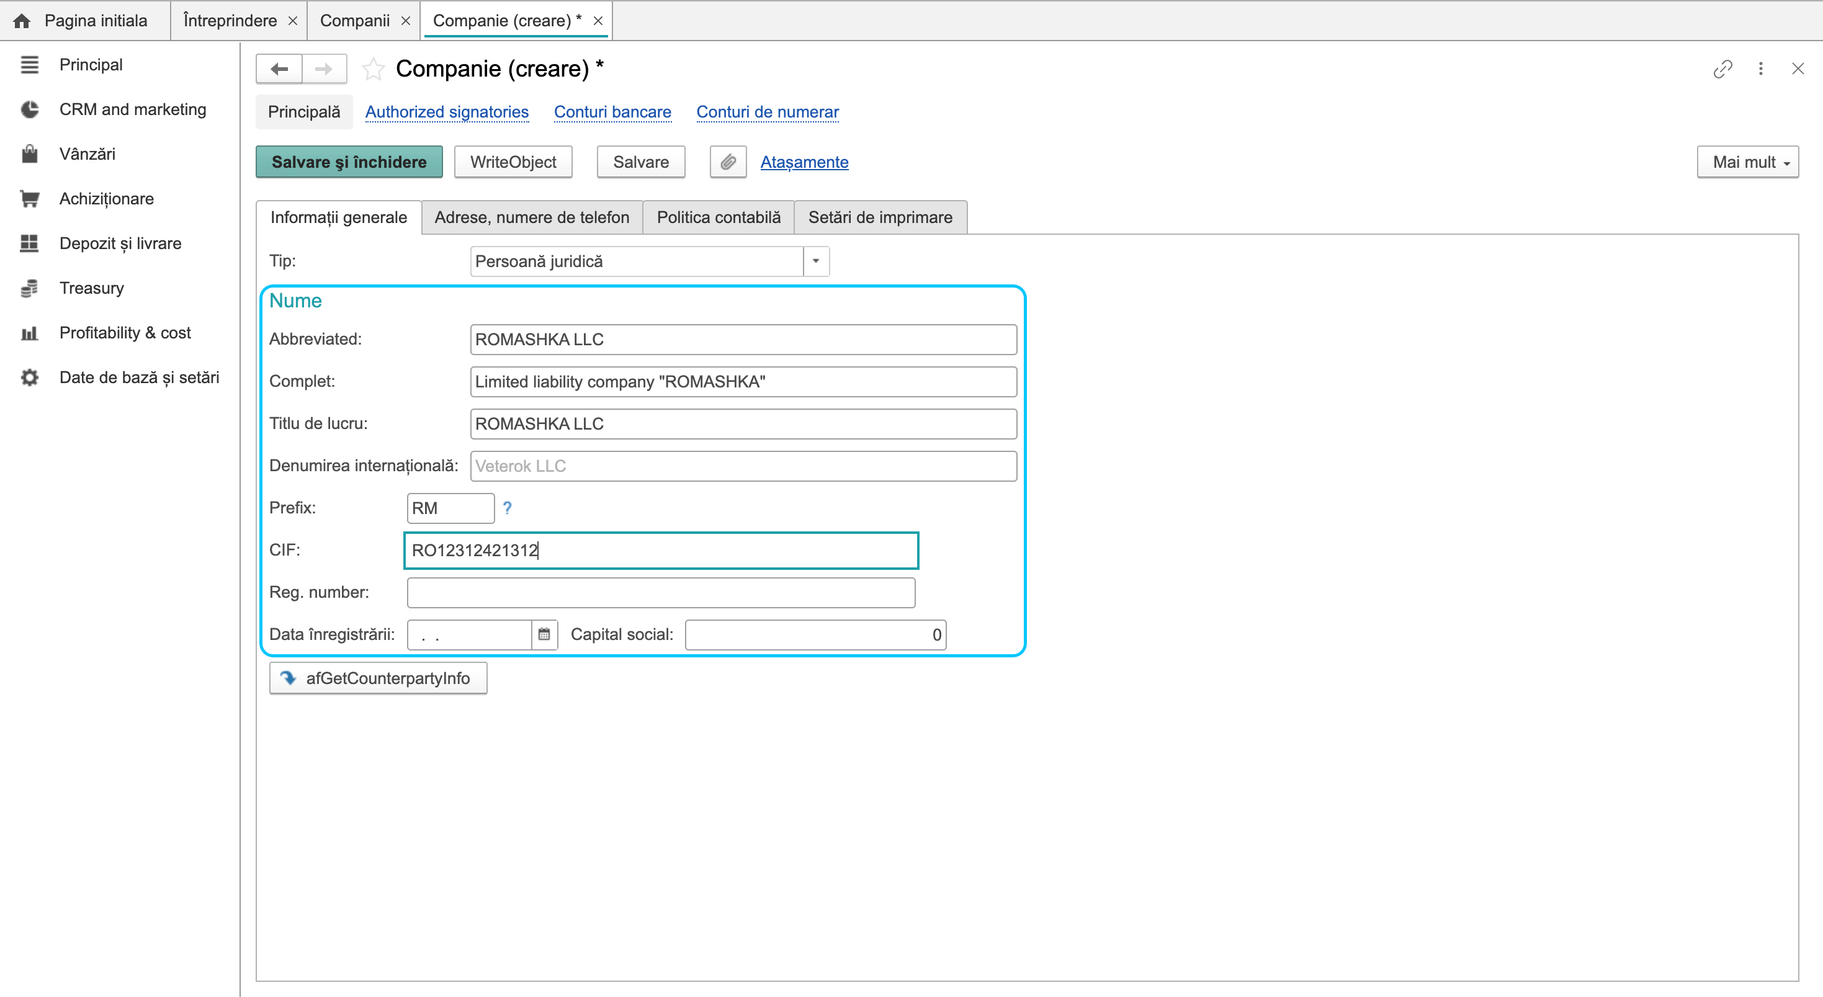1823x997 pixels.
Task: Click the Vânzări shopping bag icon
Action: click(x=30, y=154)
